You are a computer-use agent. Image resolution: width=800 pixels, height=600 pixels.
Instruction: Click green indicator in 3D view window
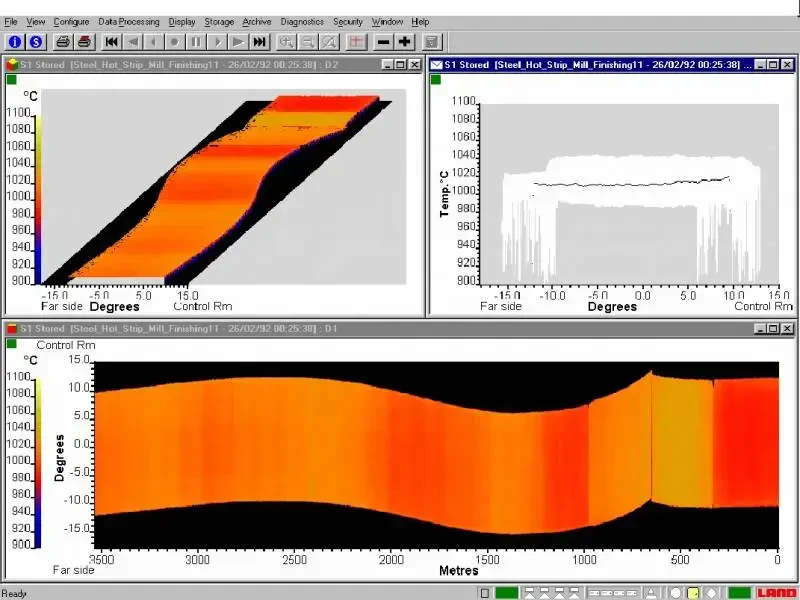pyautogui.click(x=12, y=80)
